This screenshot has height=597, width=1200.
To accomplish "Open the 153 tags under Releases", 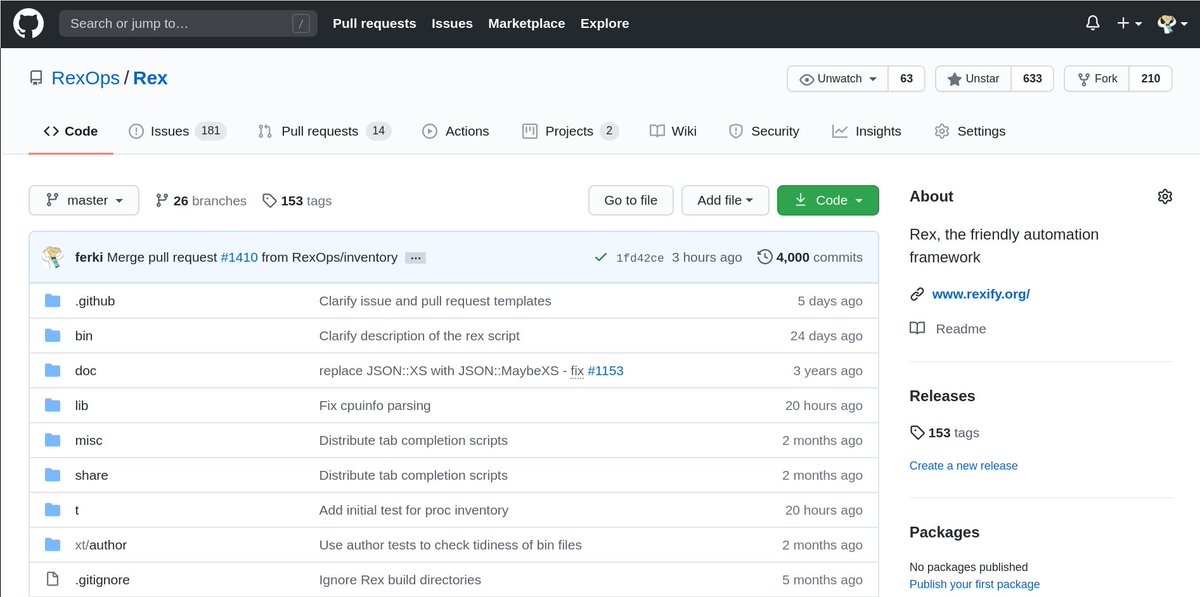I will tap(944, 433).
